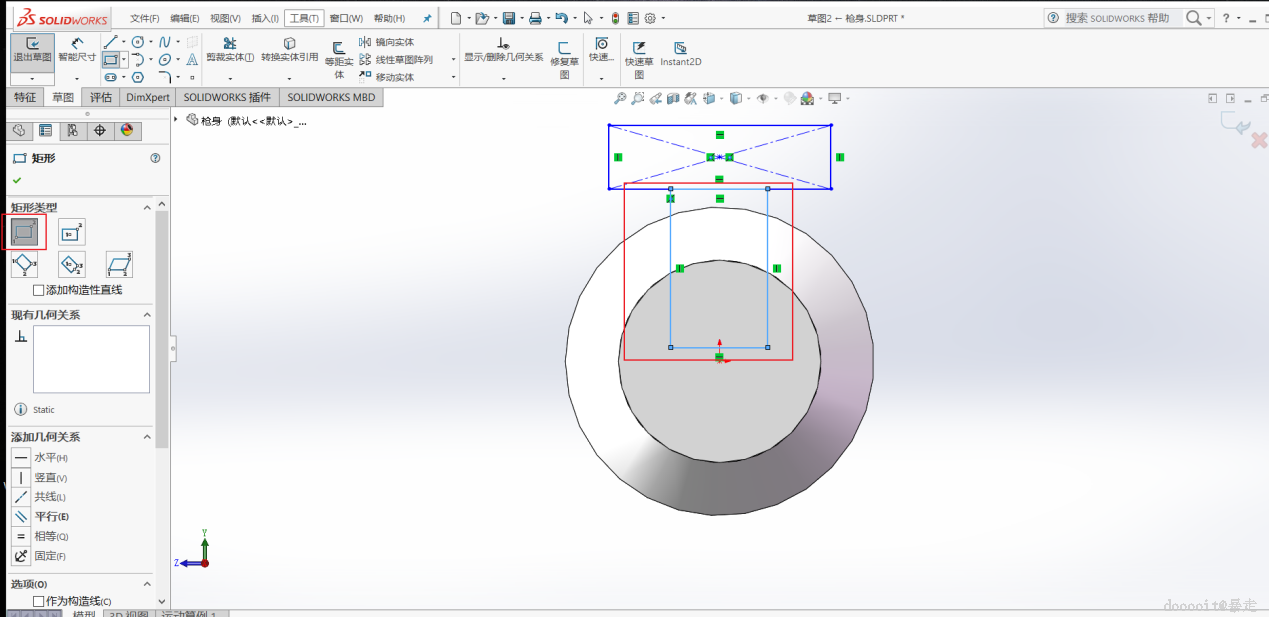The width and height of the screenshot is (1269, 617).
Task: Switch to the 特征 tab
Action: 24,97
